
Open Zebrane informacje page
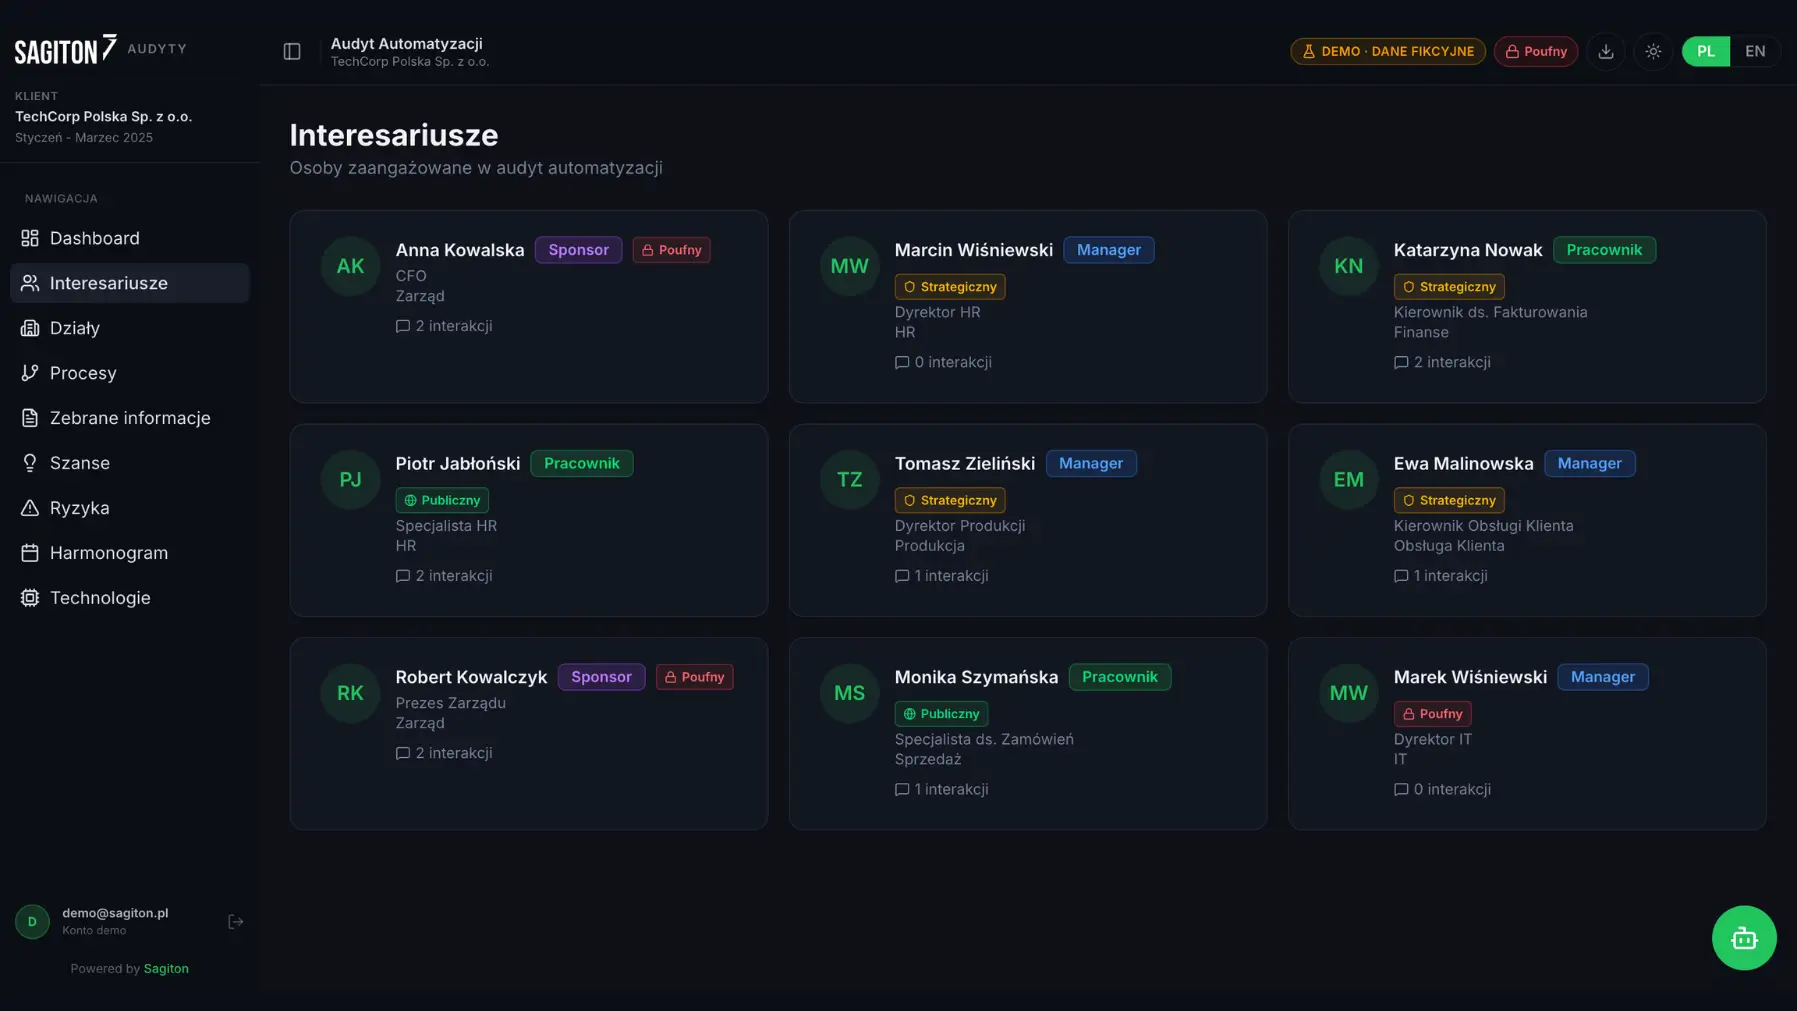coord(130,418)
